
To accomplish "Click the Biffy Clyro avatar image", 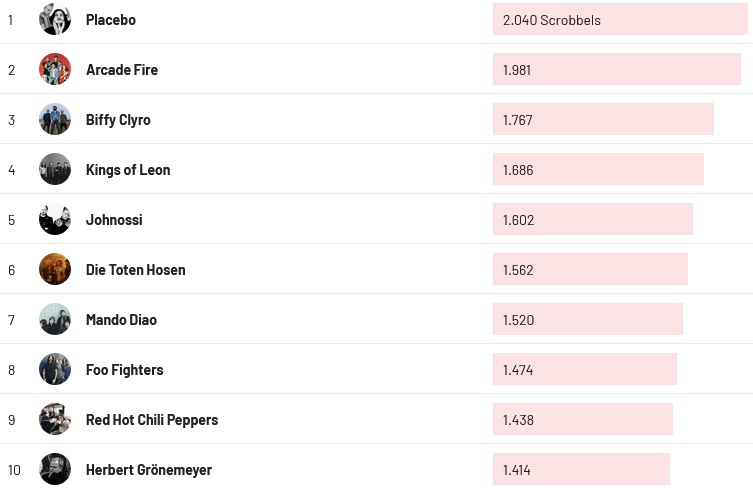I will (55, 119).
